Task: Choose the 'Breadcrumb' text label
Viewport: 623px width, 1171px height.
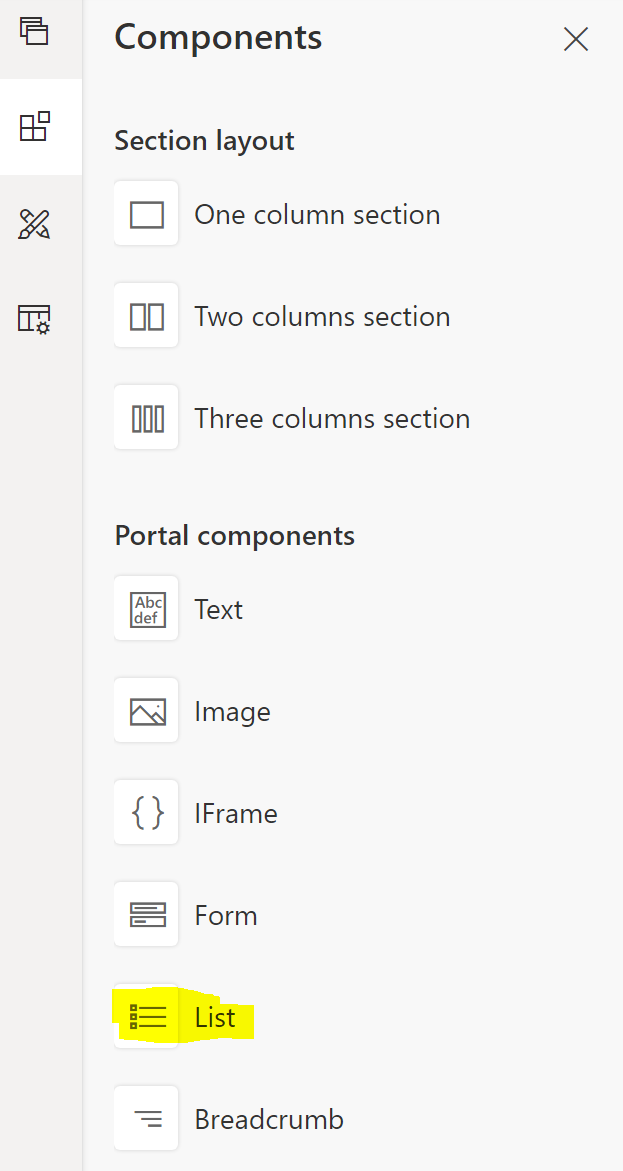Action: click(x=269, y=1119)
